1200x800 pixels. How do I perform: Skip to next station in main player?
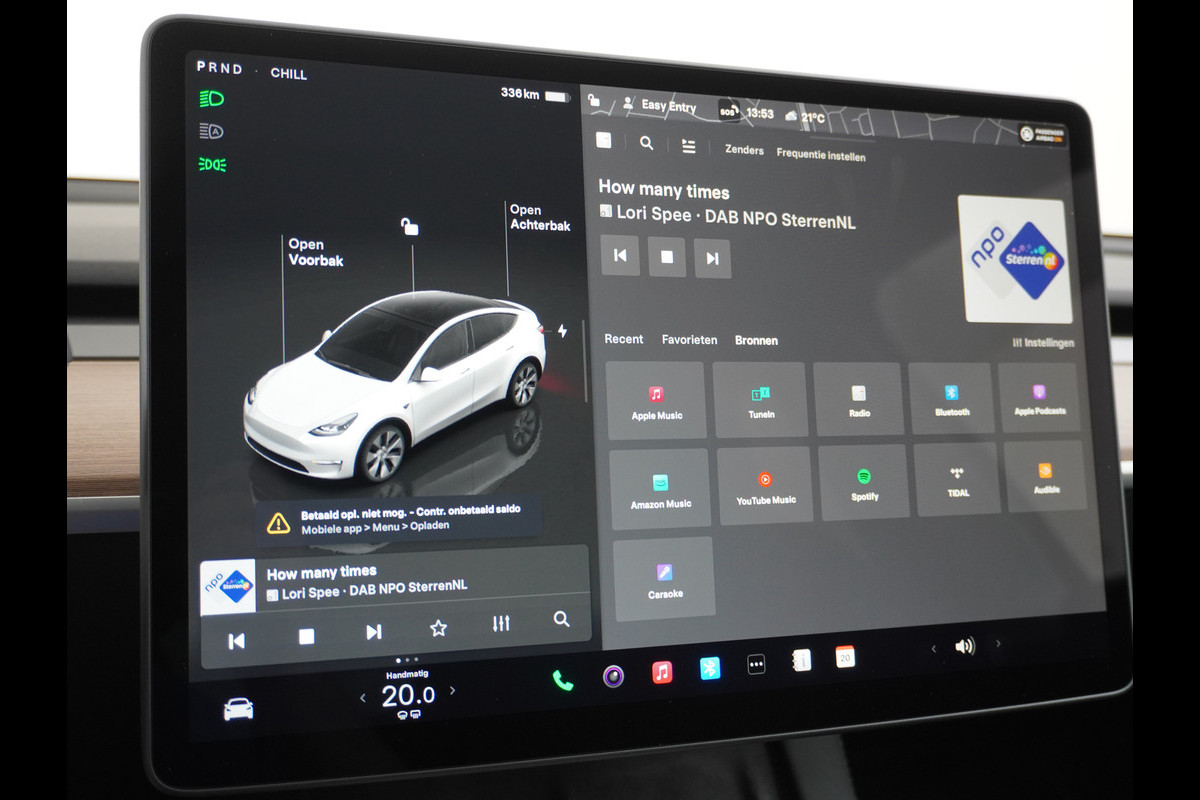(x=712, y=258)
